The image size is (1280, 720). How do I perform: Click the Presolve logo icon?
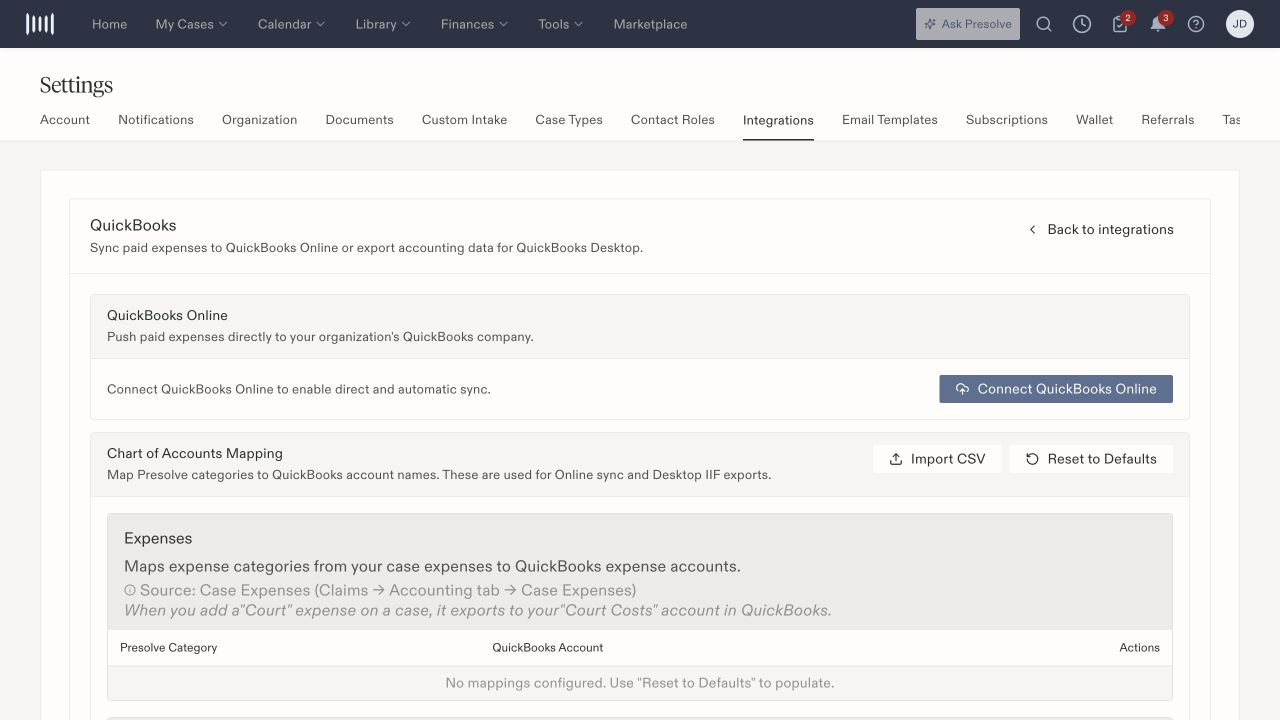[x=40, y=24]
